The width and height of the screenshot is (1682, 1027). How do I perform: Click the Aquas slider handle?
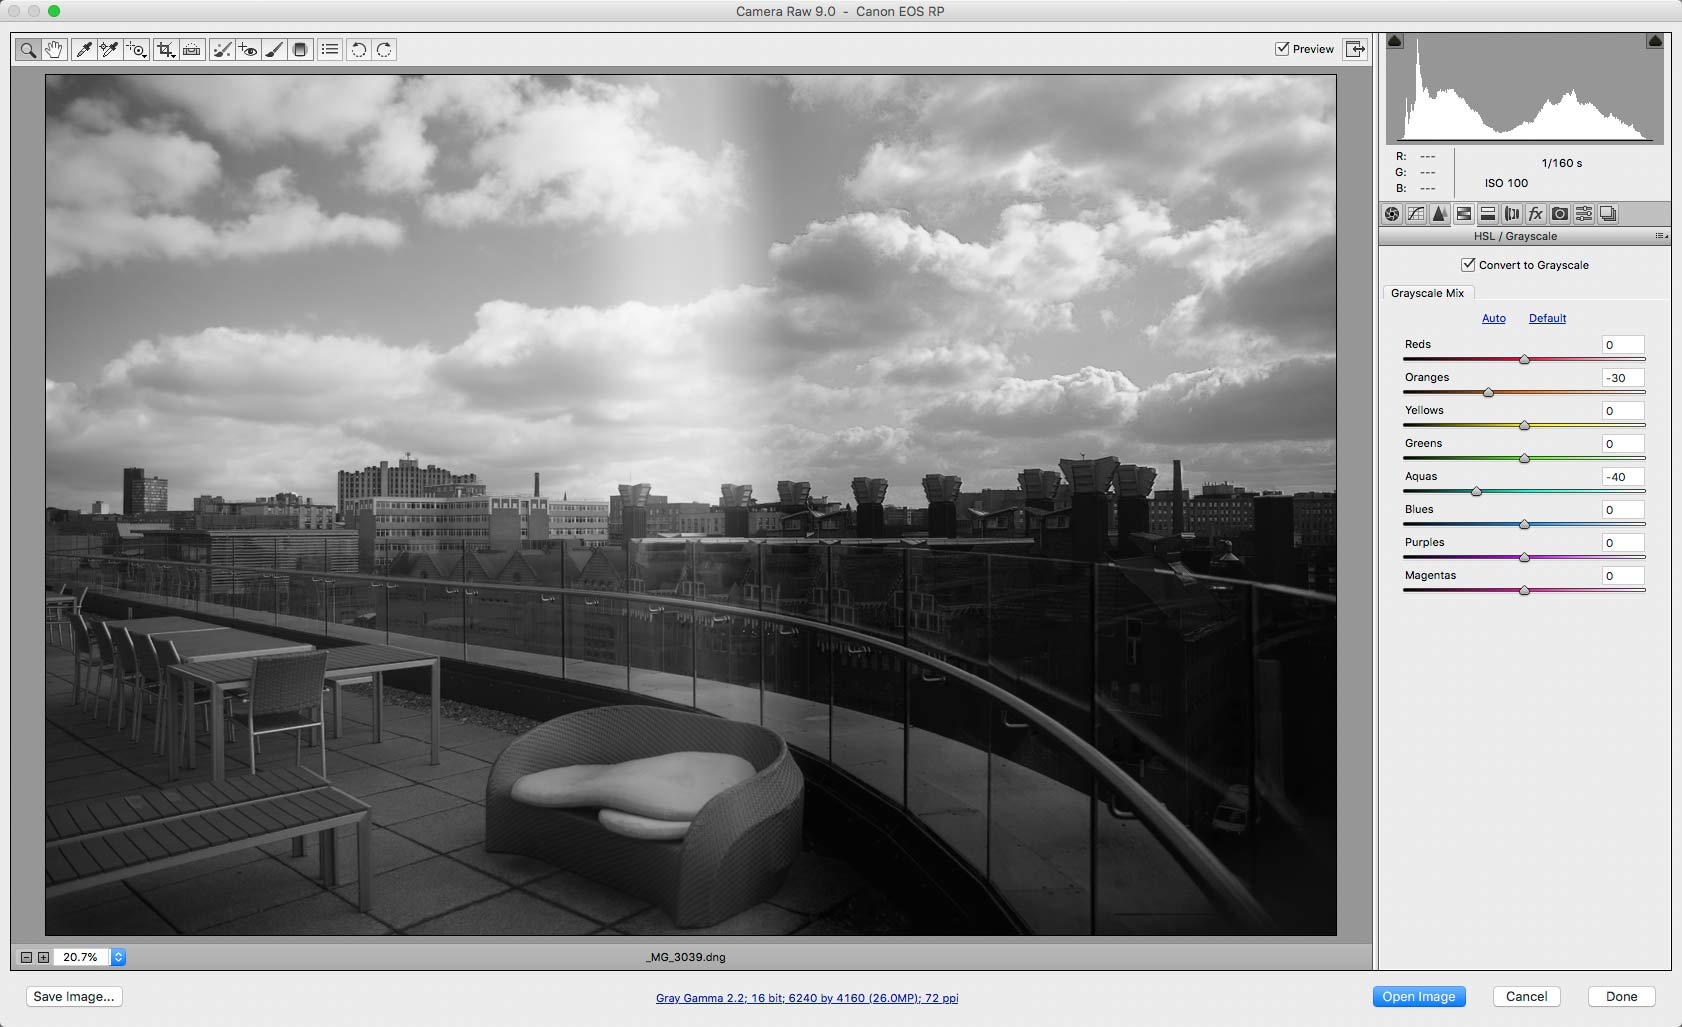(x=1476, y=491)
